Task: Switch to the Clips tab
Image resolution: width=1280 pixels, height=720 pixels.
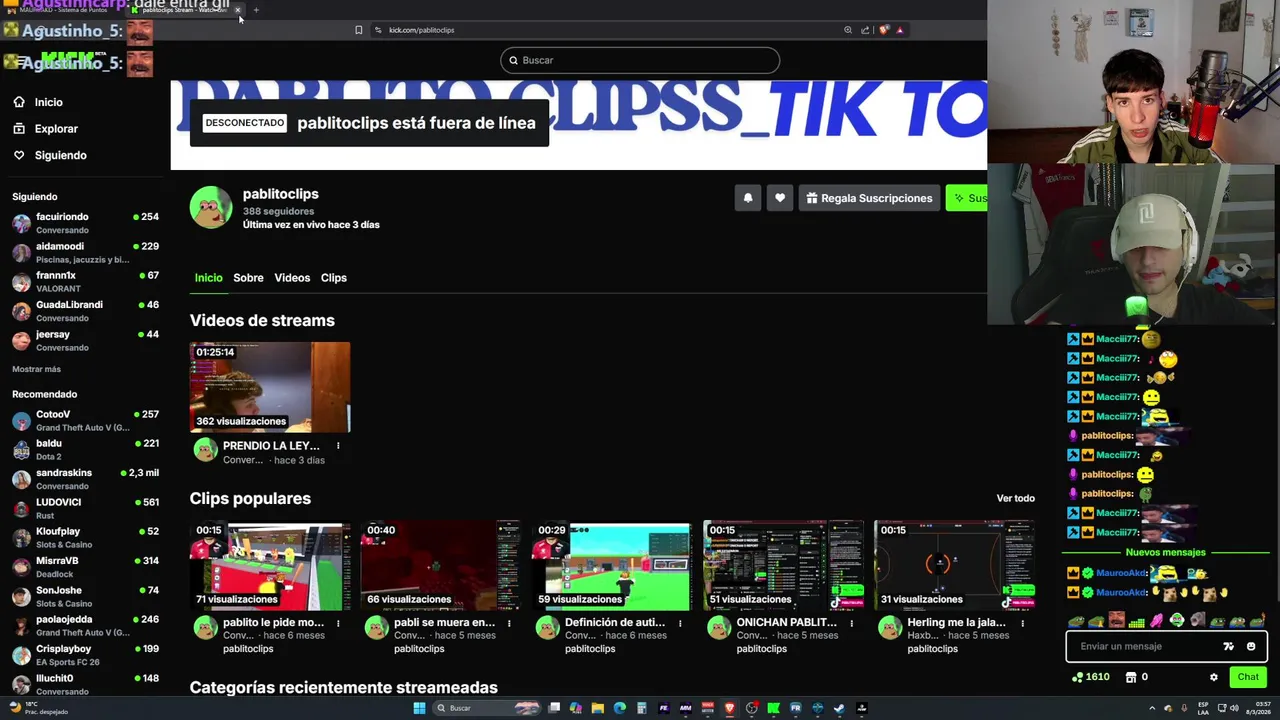Action: (x=334, y=278)
